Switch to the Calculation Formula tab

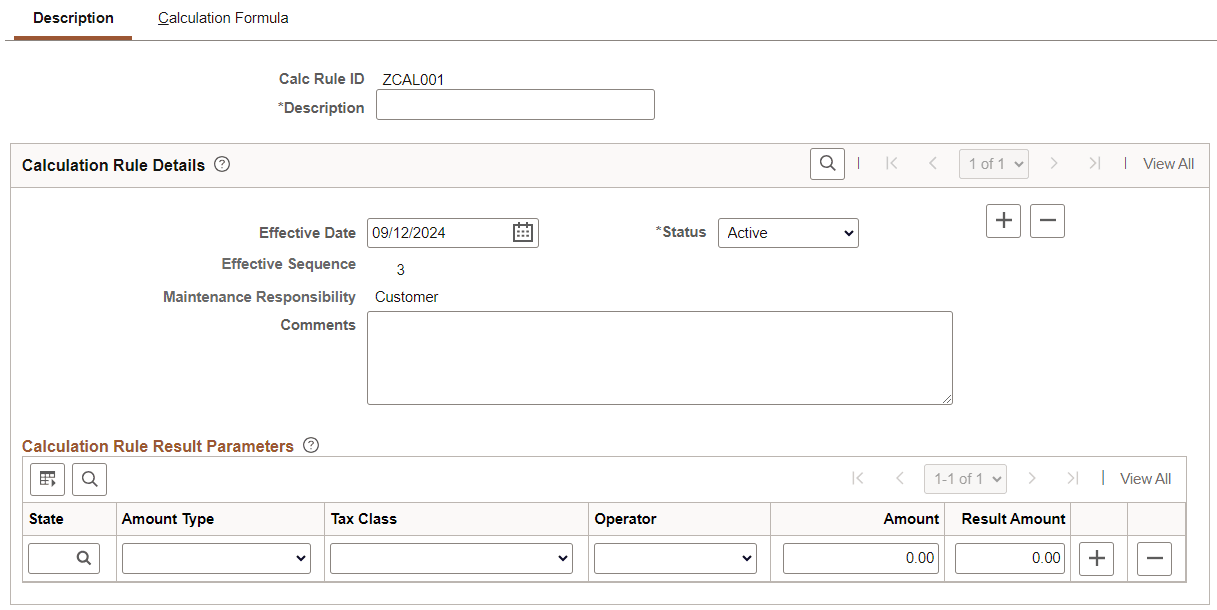pyautogui.click(x=222, y=18)
